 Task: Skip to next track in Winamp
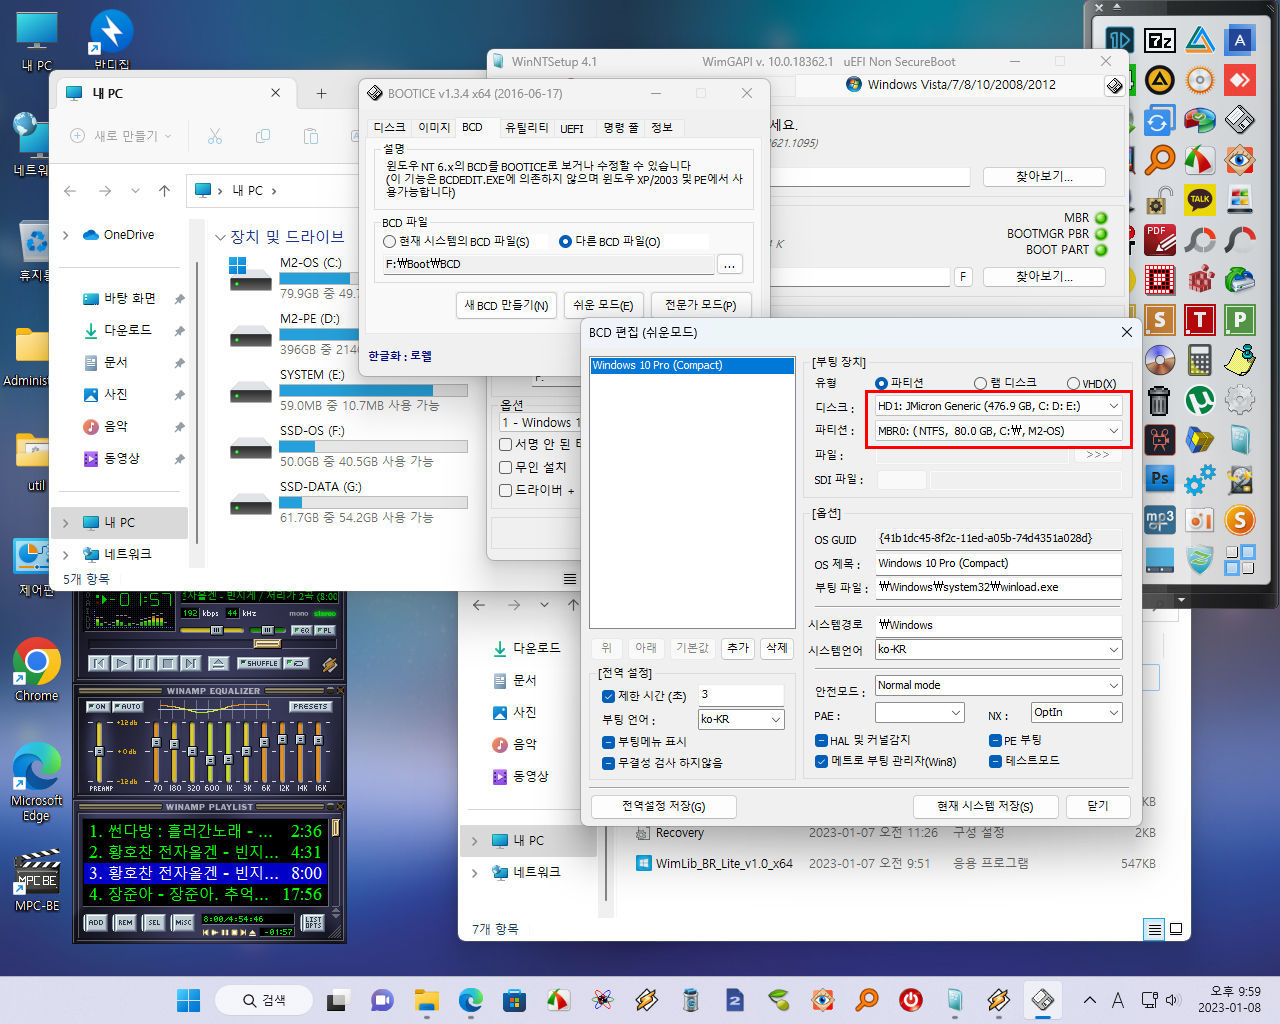pyautogui.click(x=190, y=663)
